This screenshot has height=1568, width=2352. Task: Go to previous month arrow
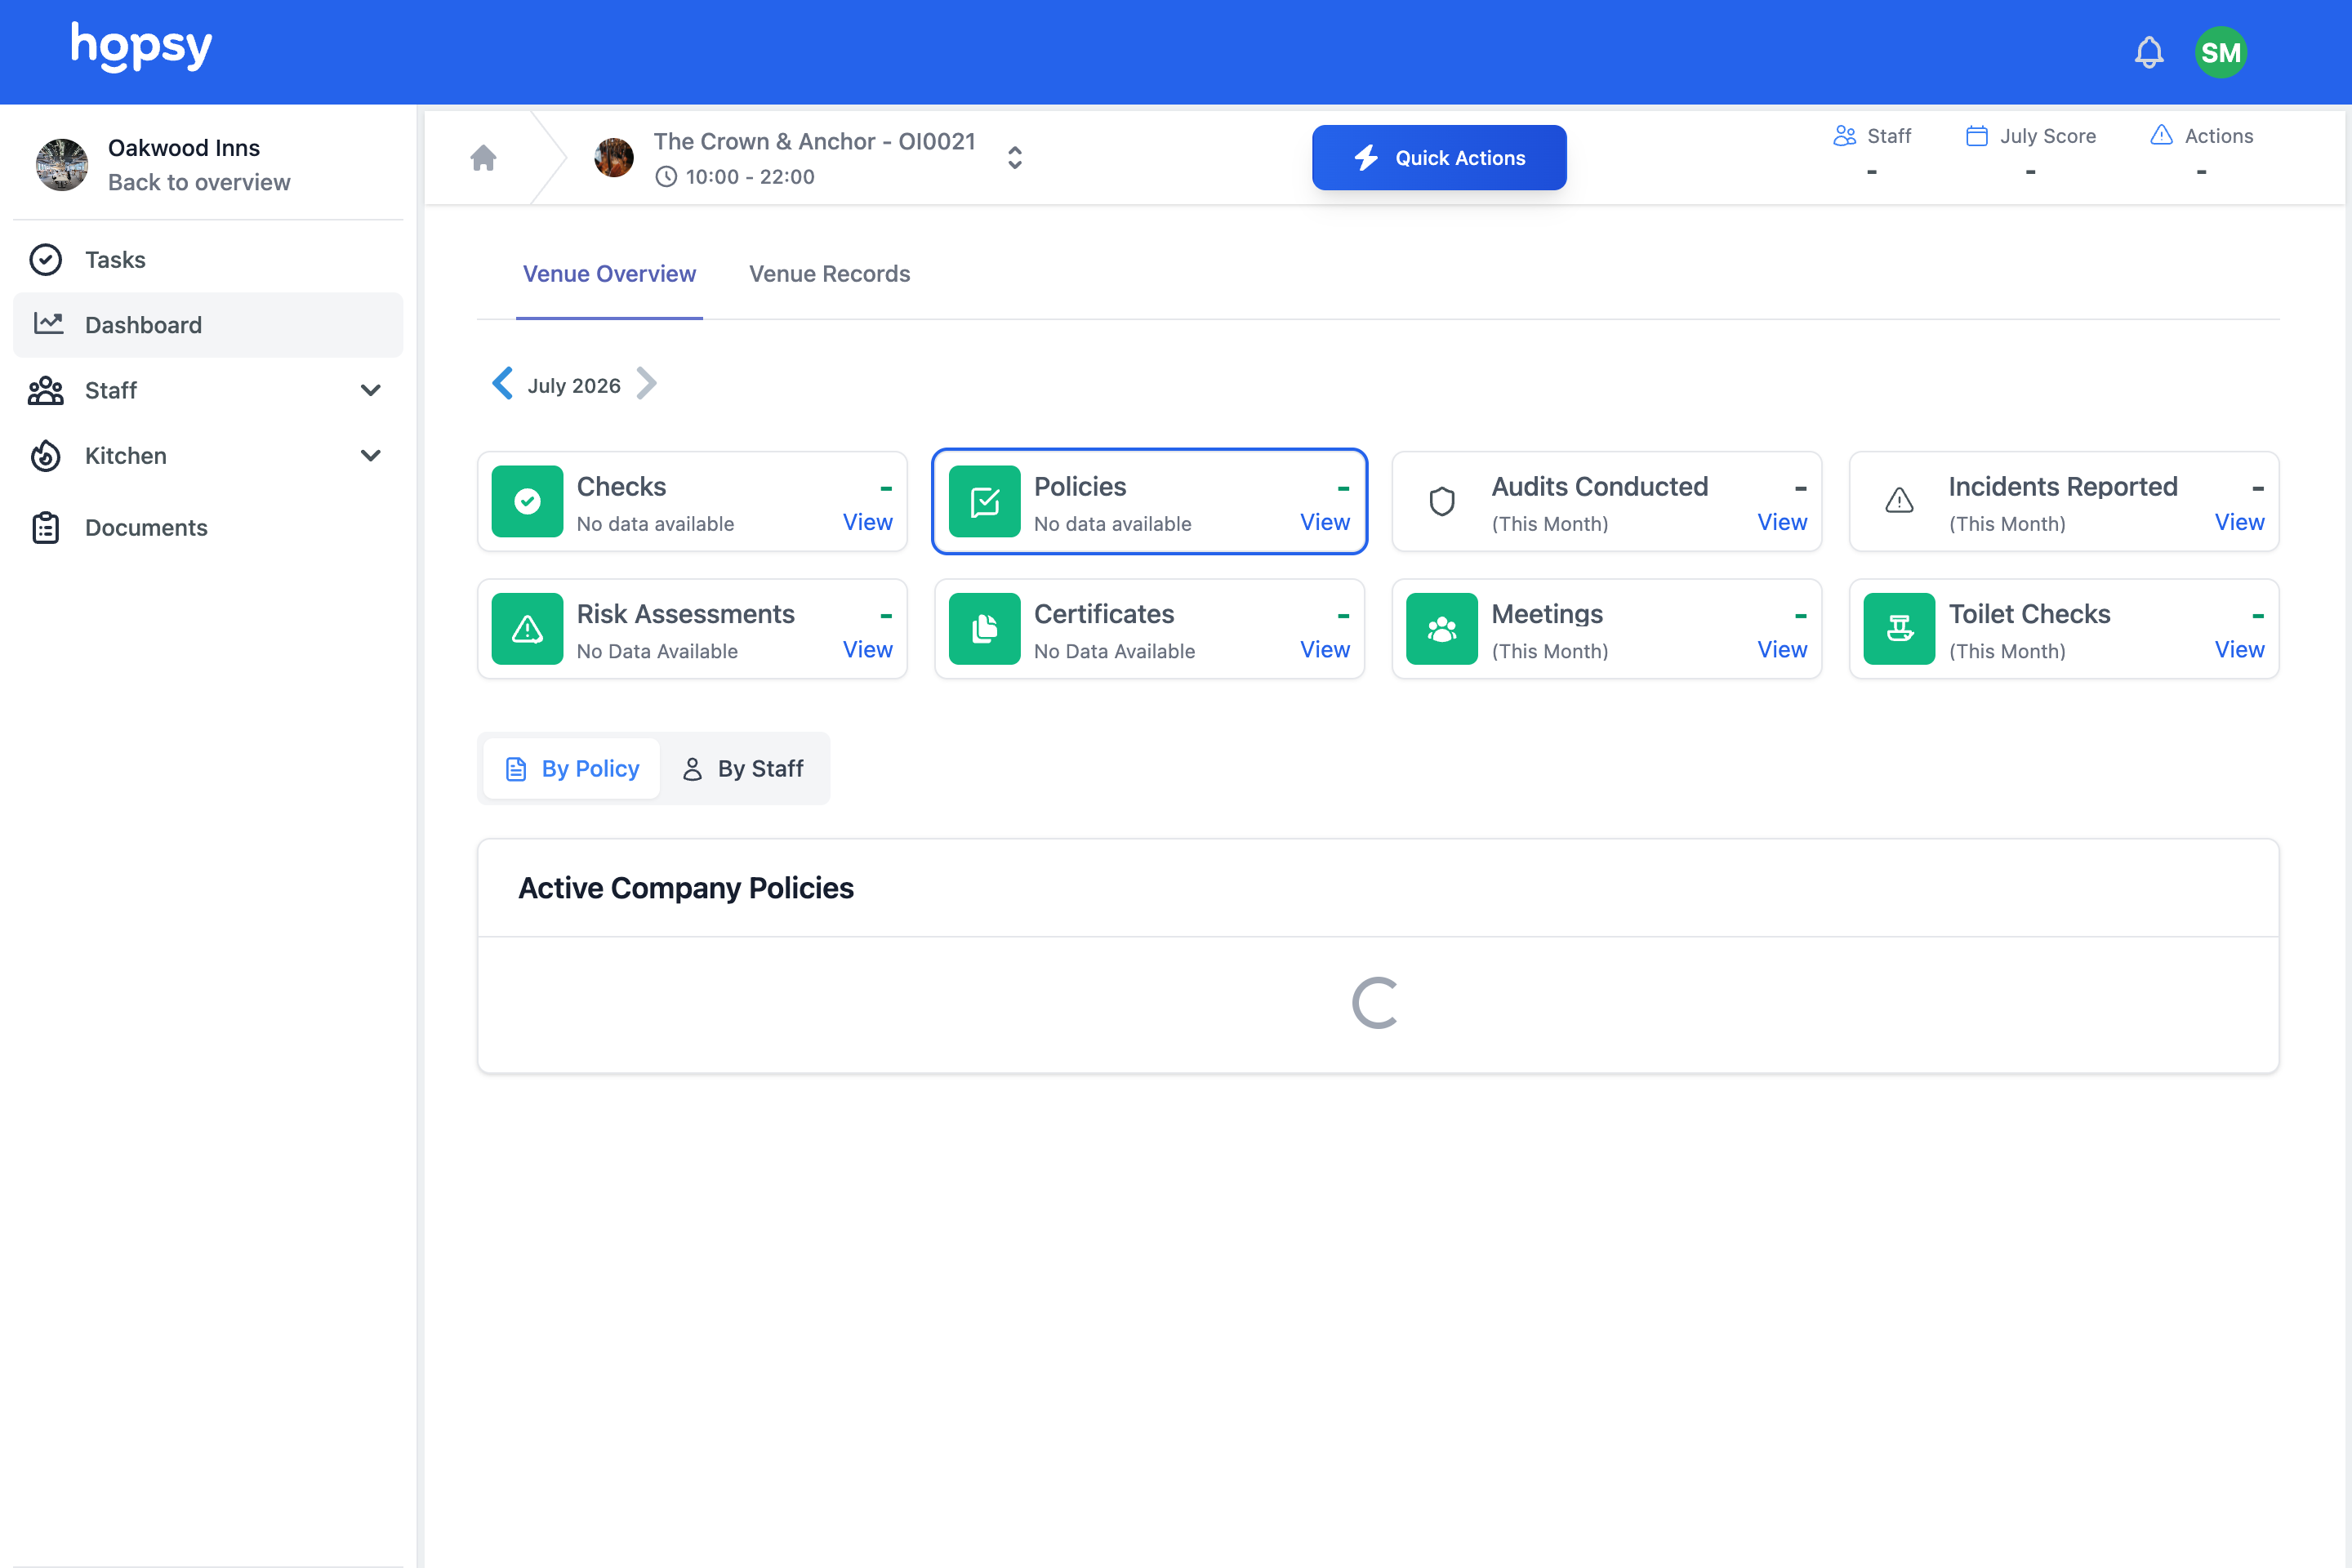pyautogui.click(x=502, y=384)
